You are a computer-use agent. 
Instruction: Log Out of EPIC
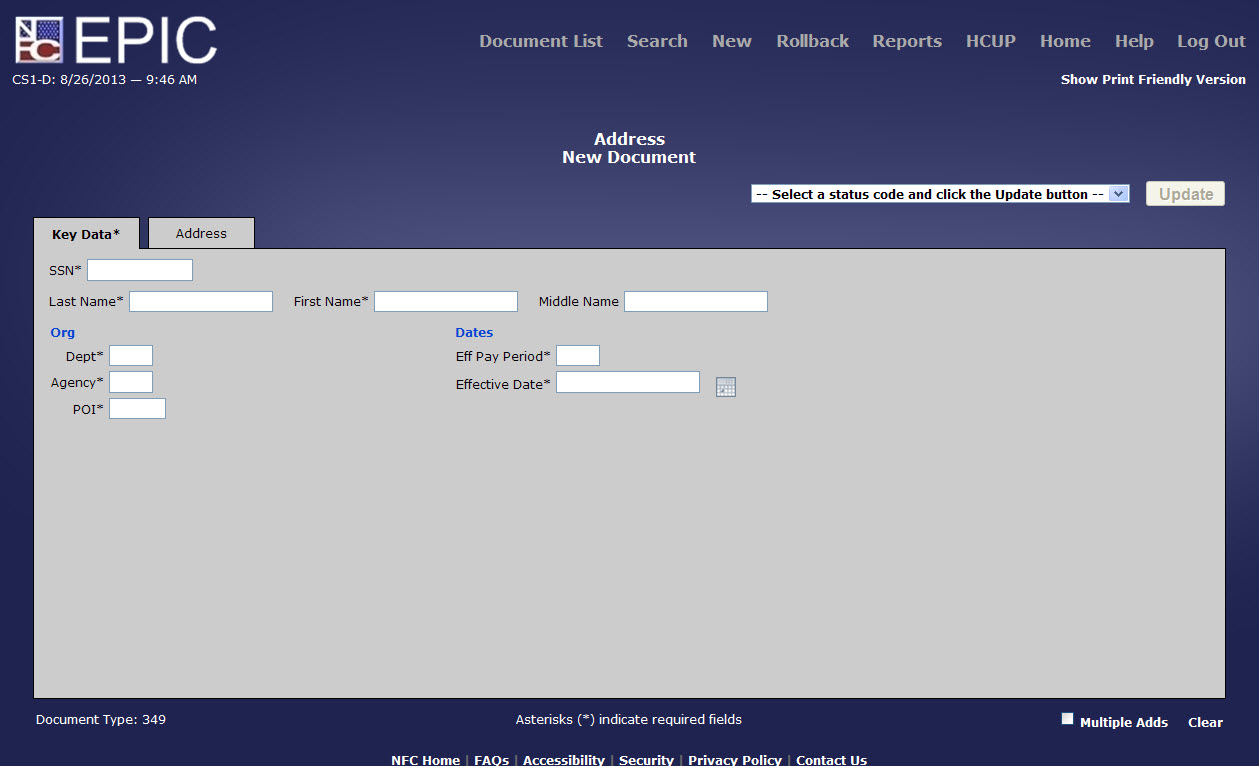[x=1211, y=41]
